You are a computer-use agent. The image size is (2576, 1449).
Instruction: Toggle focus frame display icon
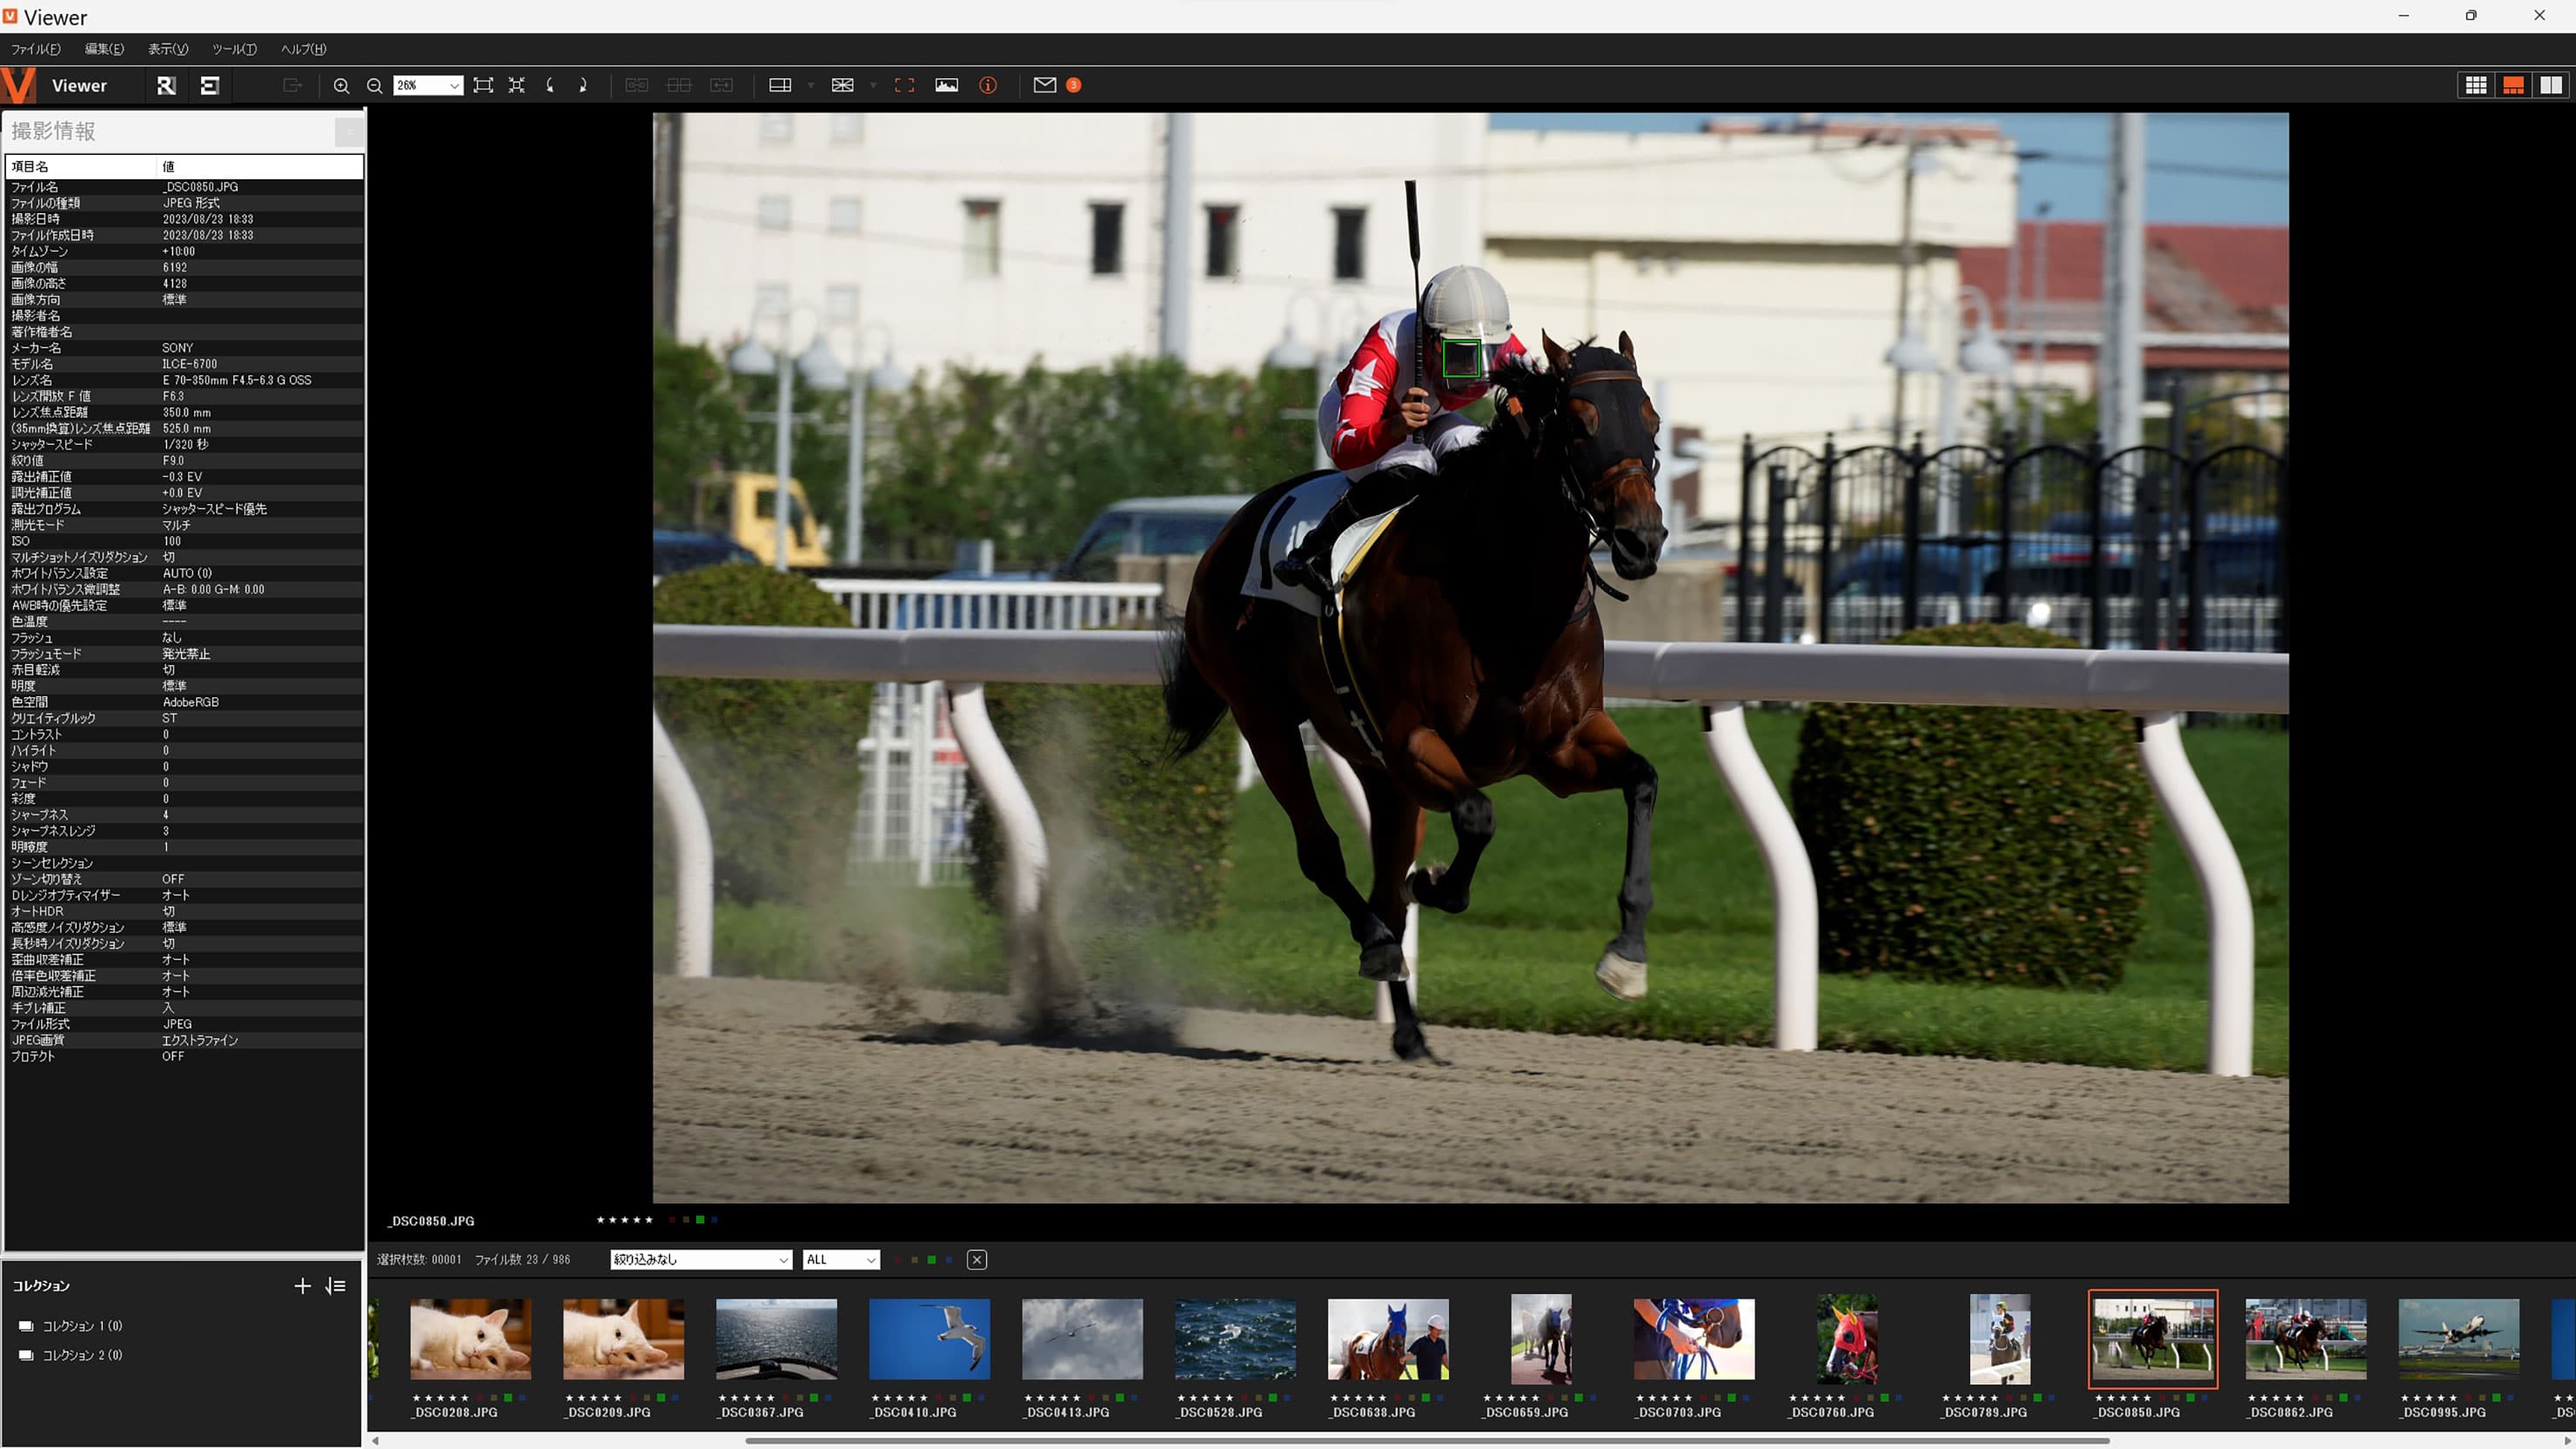point(904,86)
